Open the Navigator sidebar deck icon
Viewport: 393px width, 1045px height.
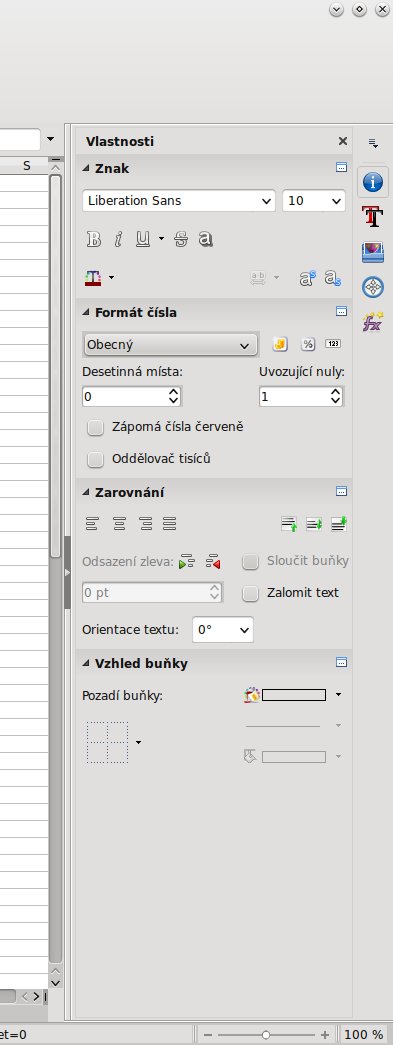373,287
